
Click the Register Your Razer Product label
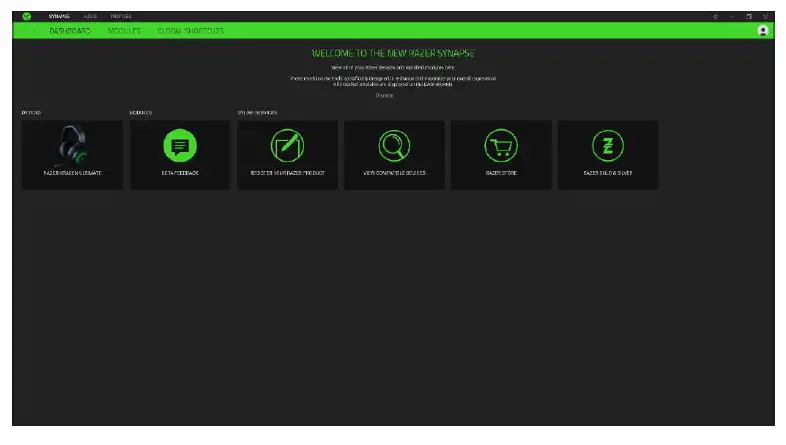click(x=287, y=173)
